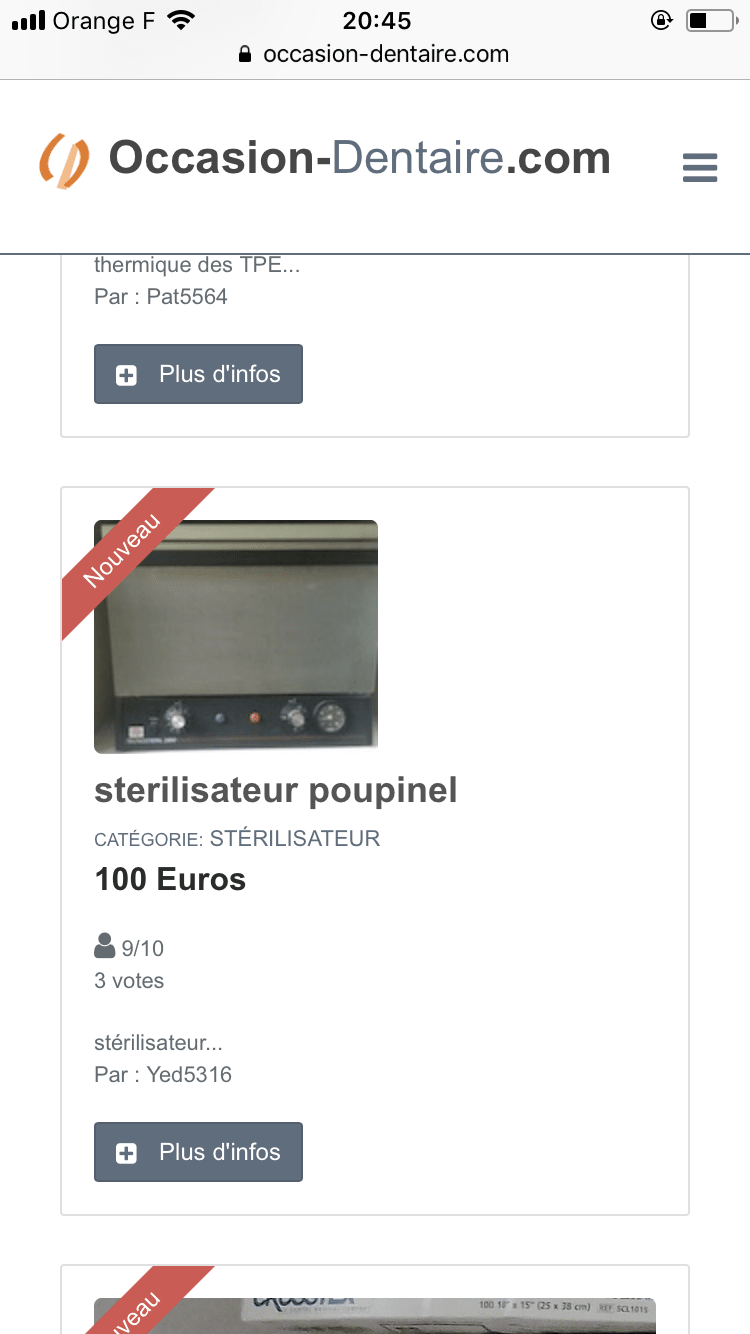Open the partially visible bottom listing photo
This screenshot has height=1334, width=750.
point(375,1315)
